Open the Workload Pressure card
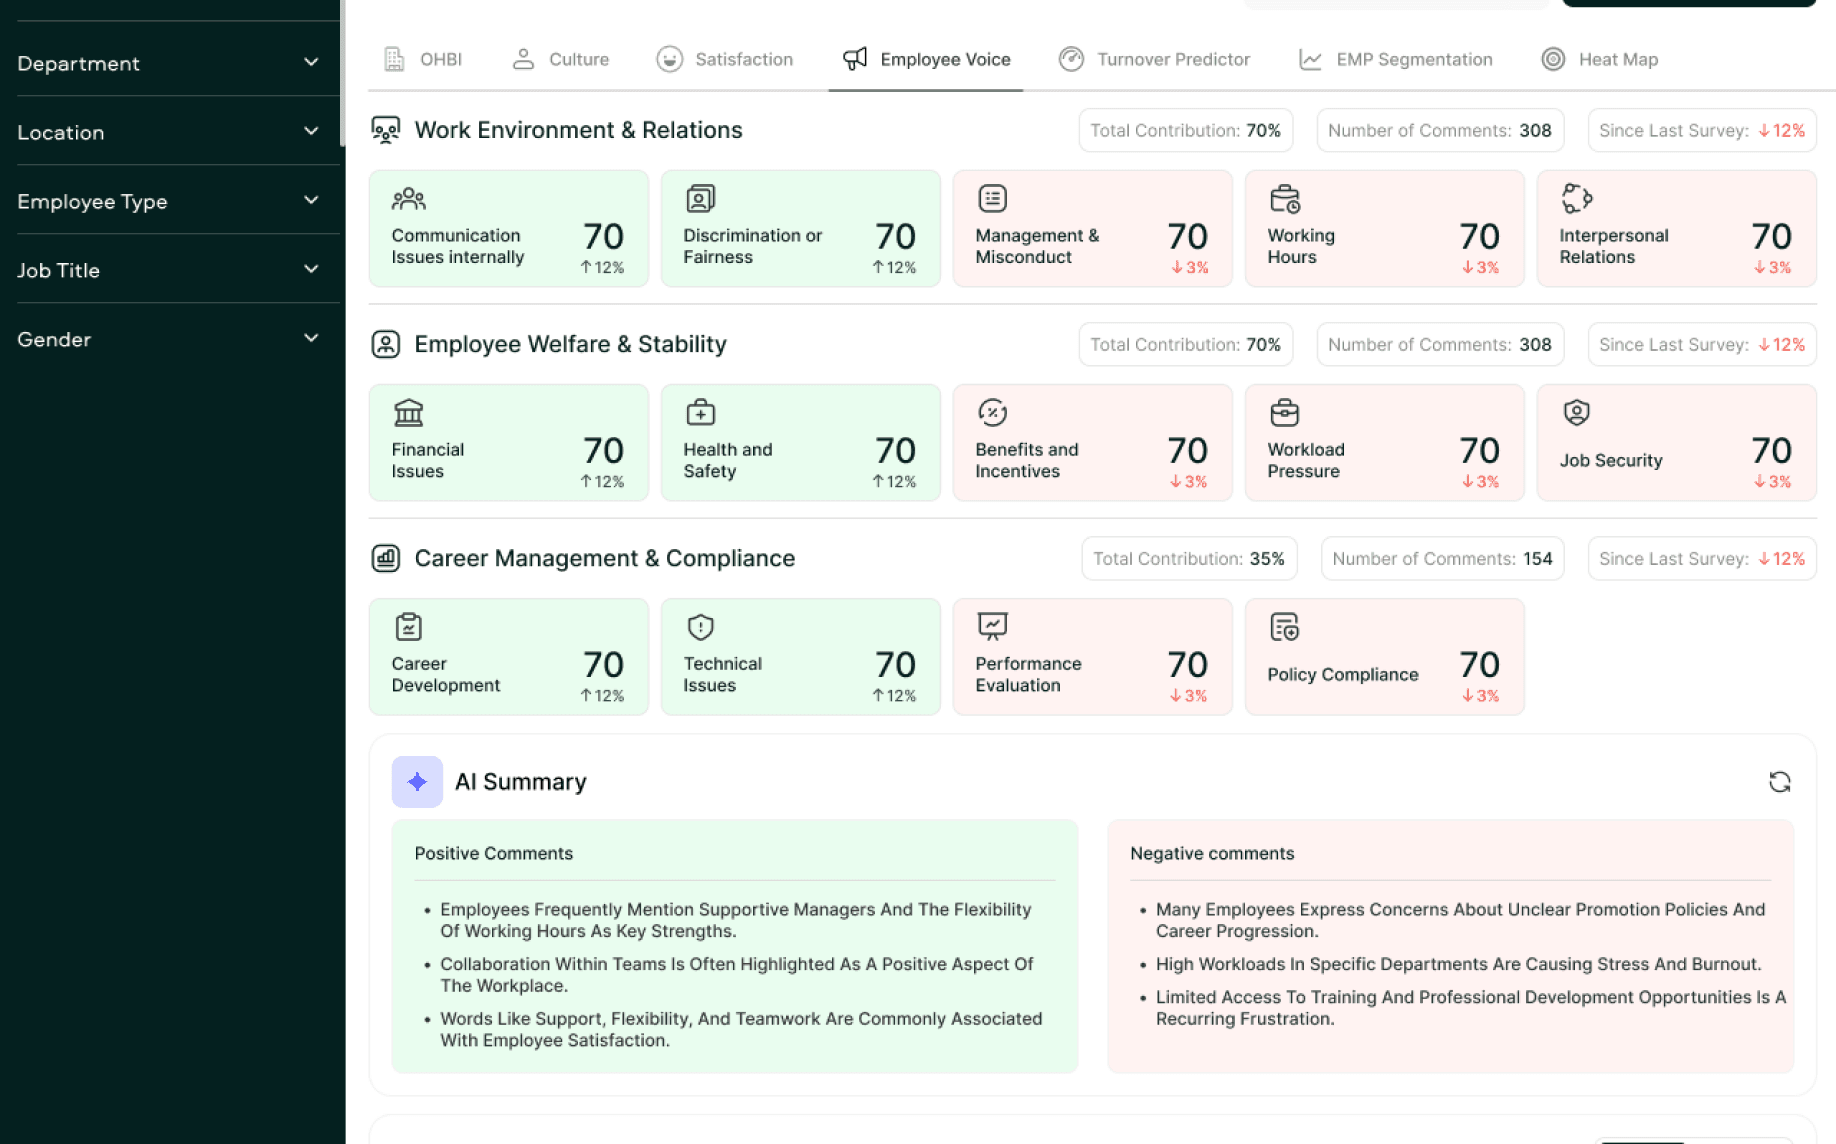 click(x=1384, y=443)
